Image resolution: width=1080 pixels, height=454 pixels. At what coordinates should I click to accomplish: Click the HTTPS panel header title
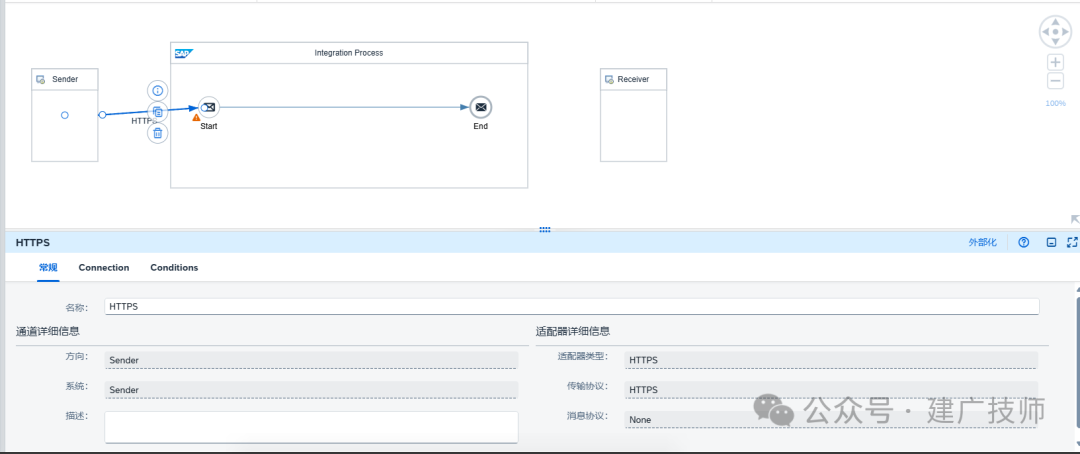[32, 243]
